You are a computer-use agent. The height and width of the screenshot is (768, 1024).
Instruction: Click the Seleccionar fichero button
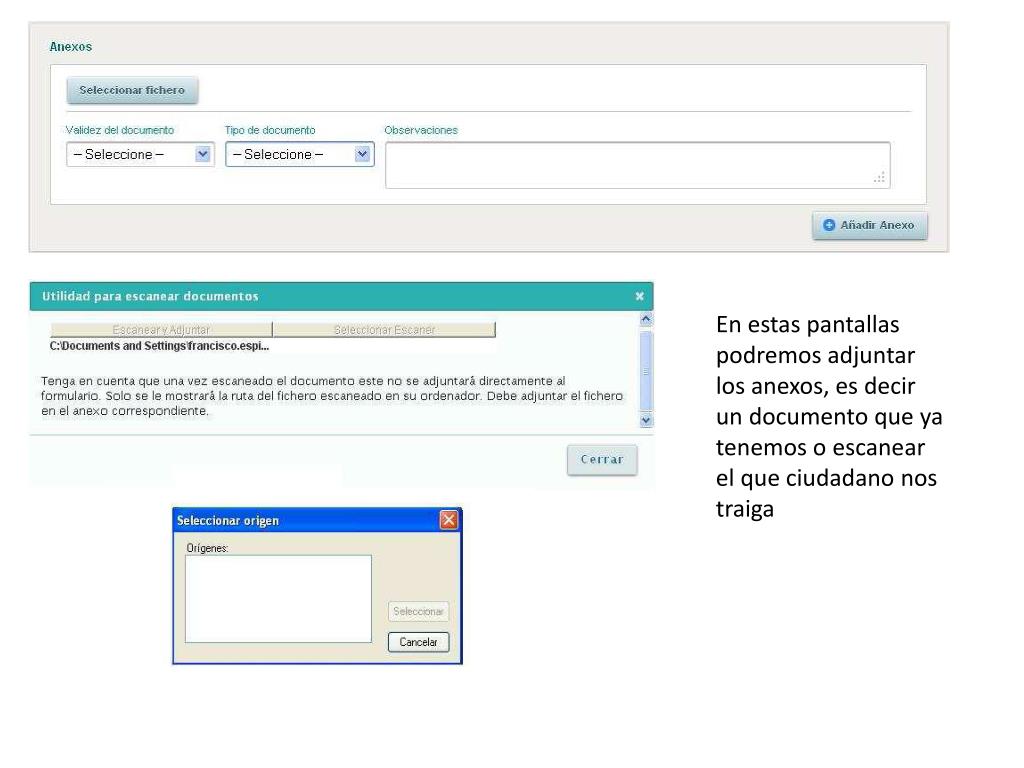[132, 90]
